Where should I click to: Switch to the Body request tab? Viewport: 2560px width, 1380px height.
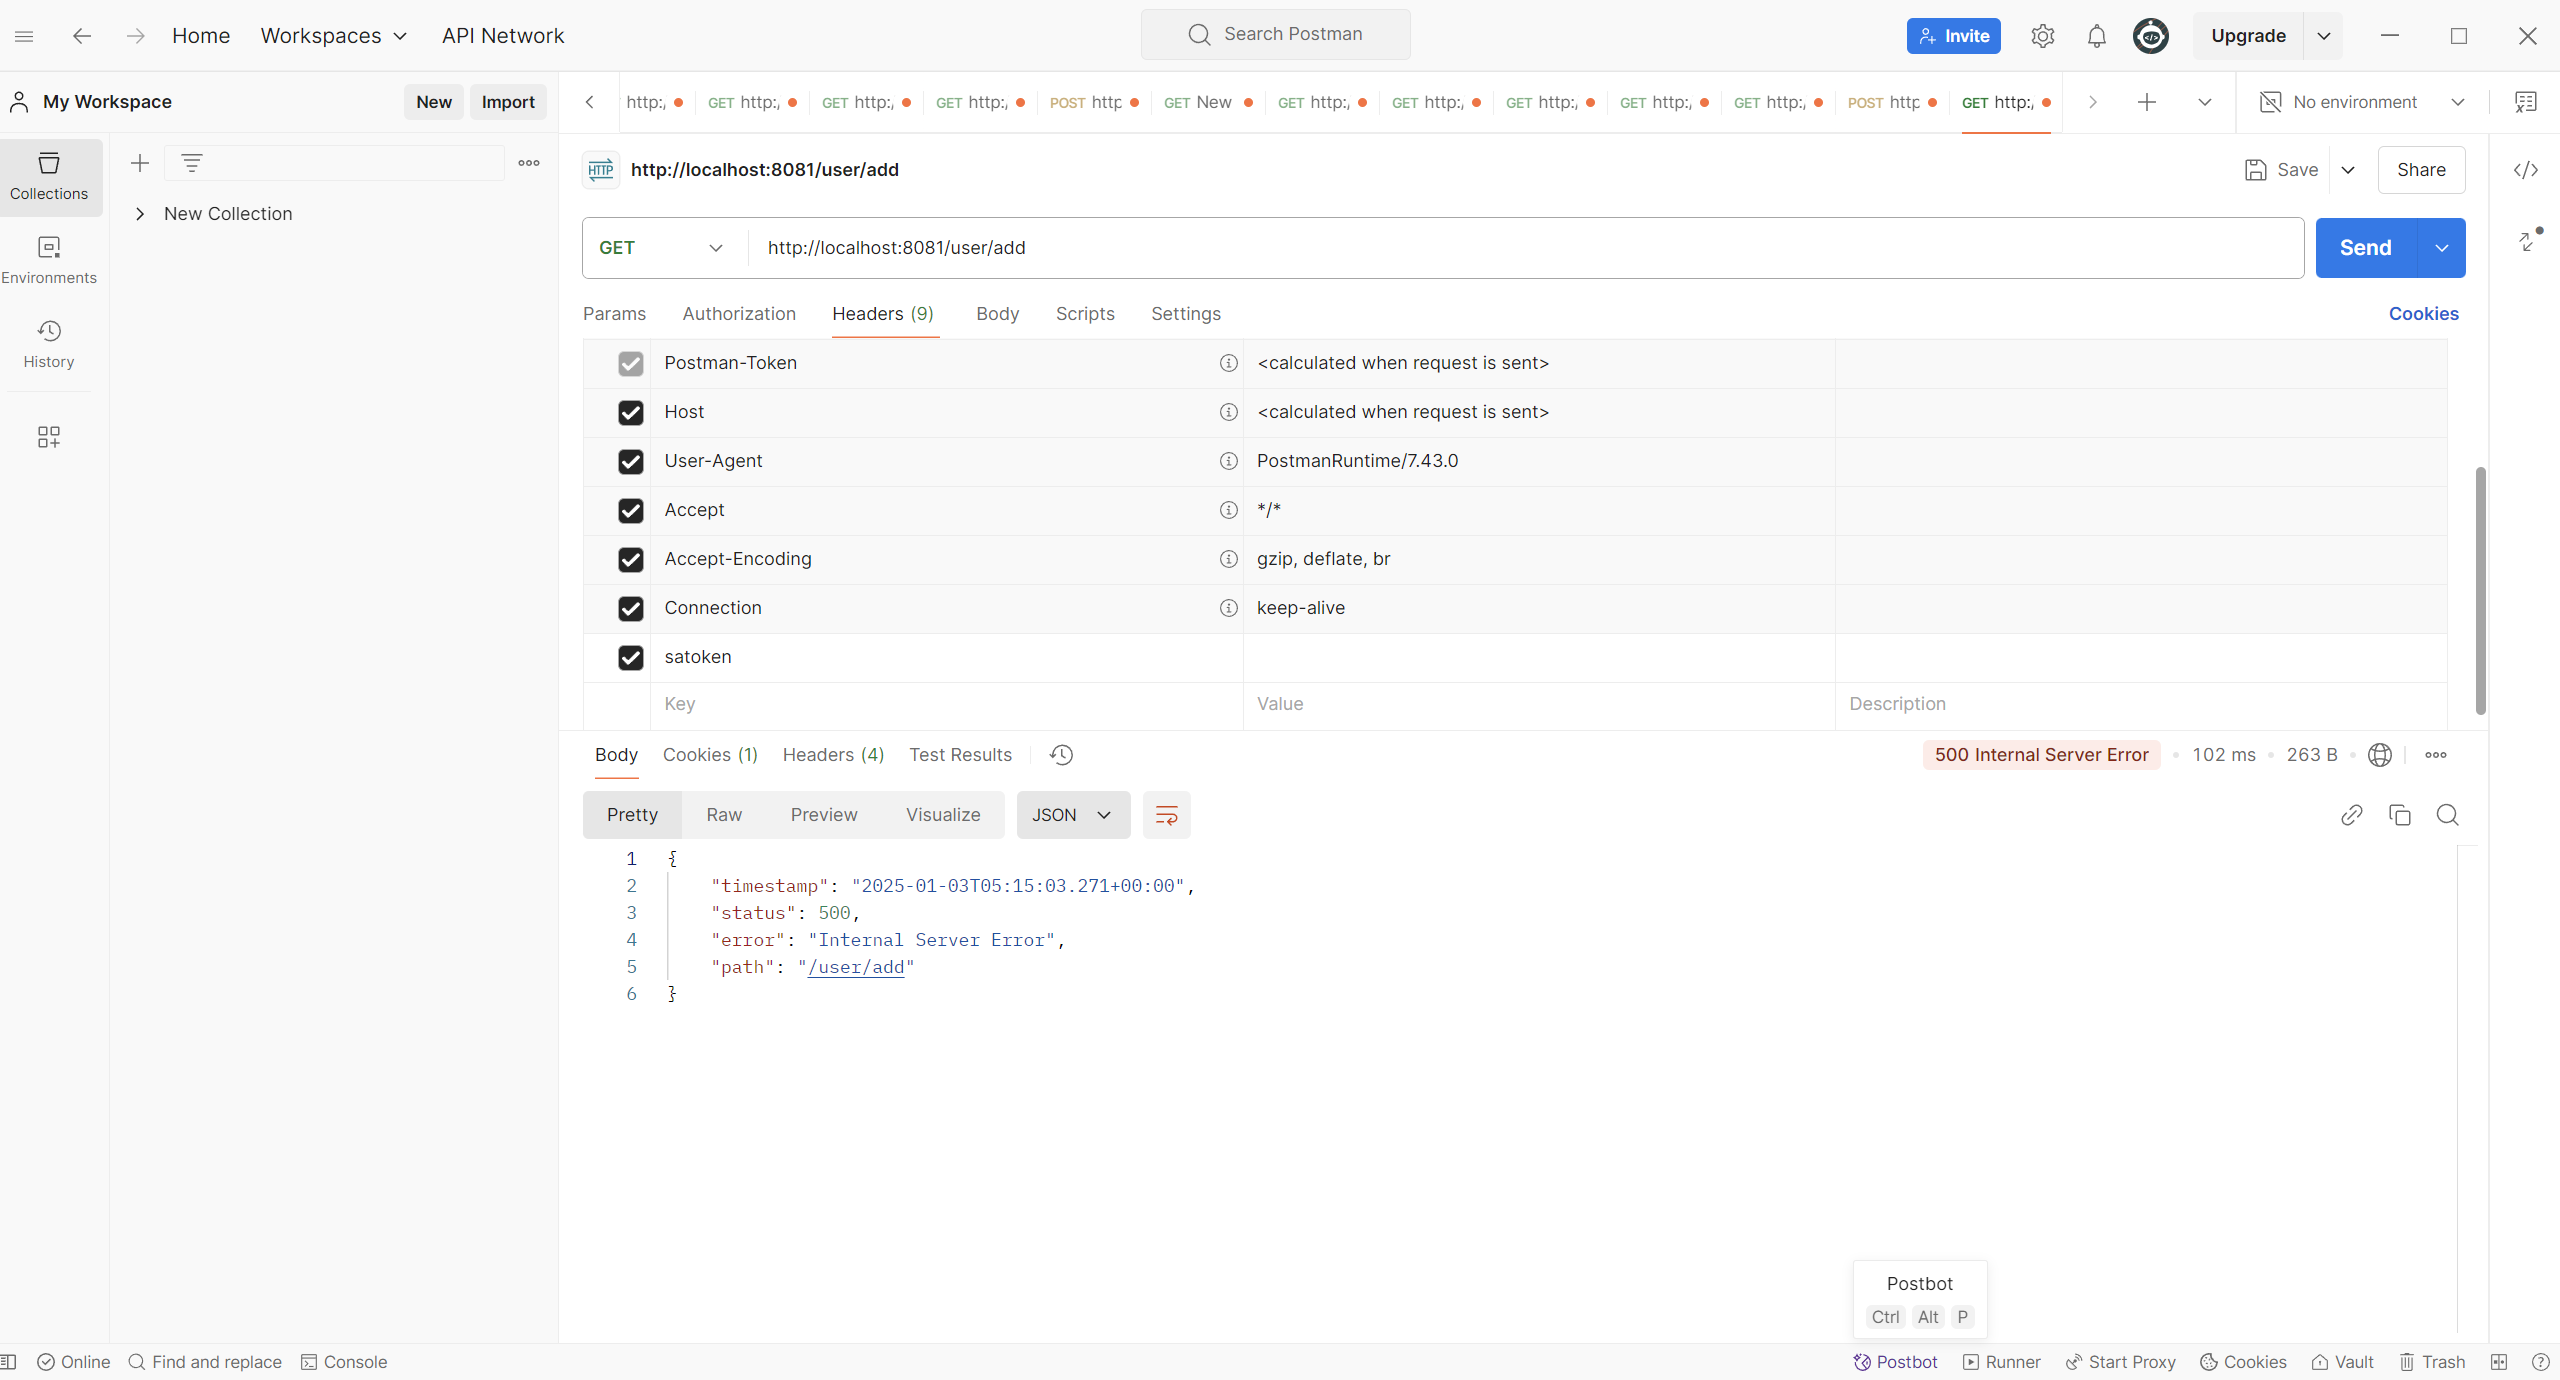pos(997,314)
